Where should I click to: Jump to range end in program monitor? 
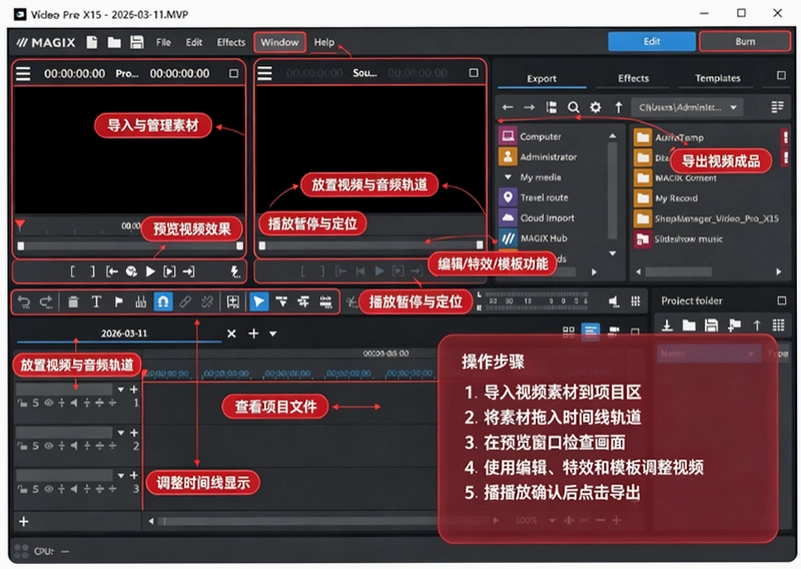(189, 271)
